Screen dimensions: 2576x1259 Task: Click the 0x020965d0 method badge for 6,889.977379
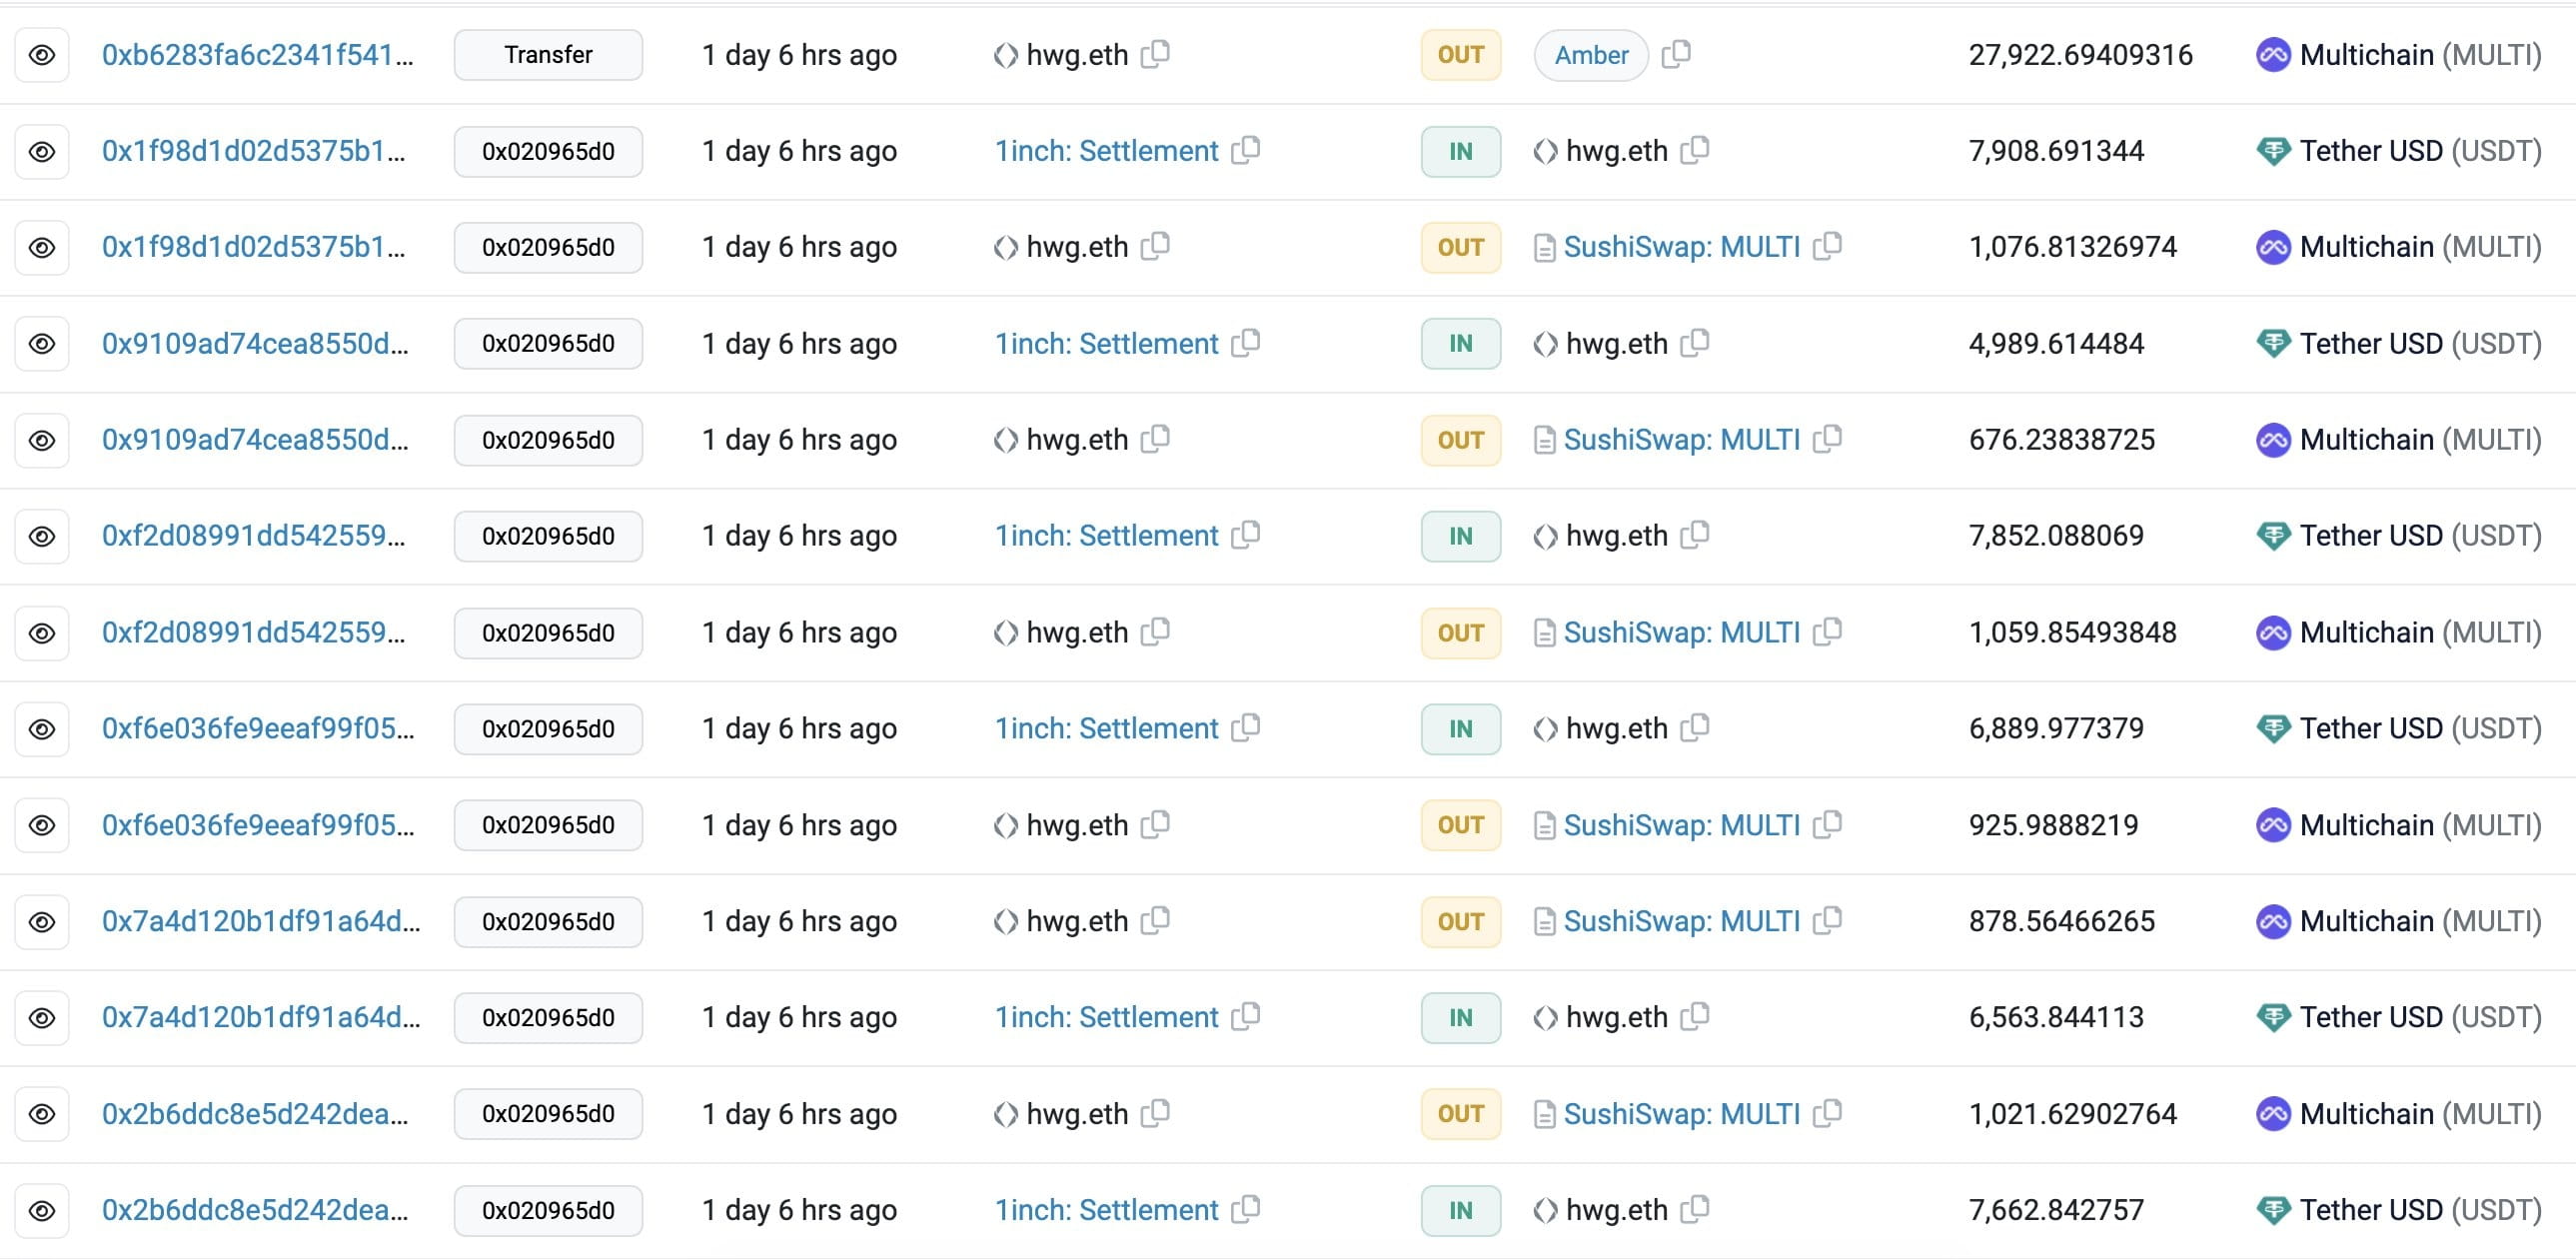click(x=548, y=729)
